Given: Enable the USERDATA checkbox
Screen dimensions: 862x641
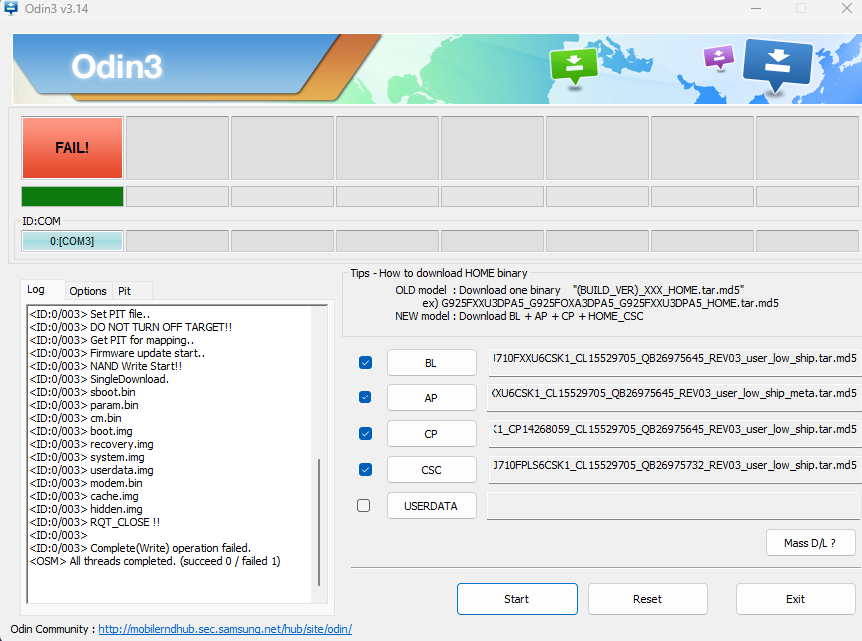Looking at the screenshot, I should coord(363,505).
